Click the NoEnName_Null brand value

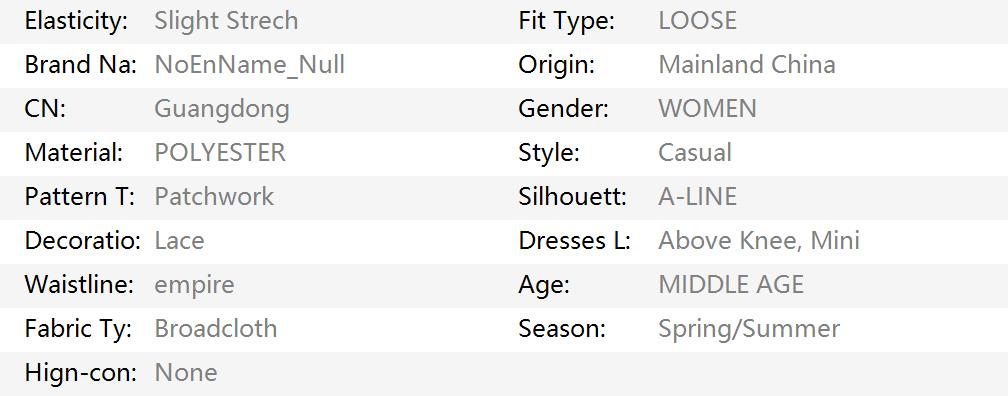pos(249,66)
